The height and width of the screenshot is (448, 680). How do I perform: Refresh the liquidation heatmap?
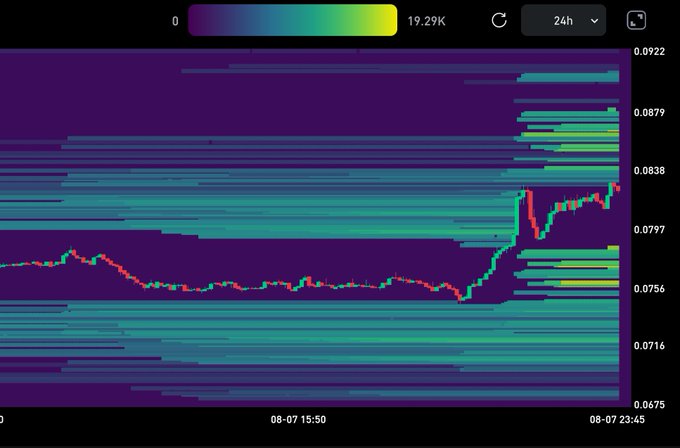(499, 20)
